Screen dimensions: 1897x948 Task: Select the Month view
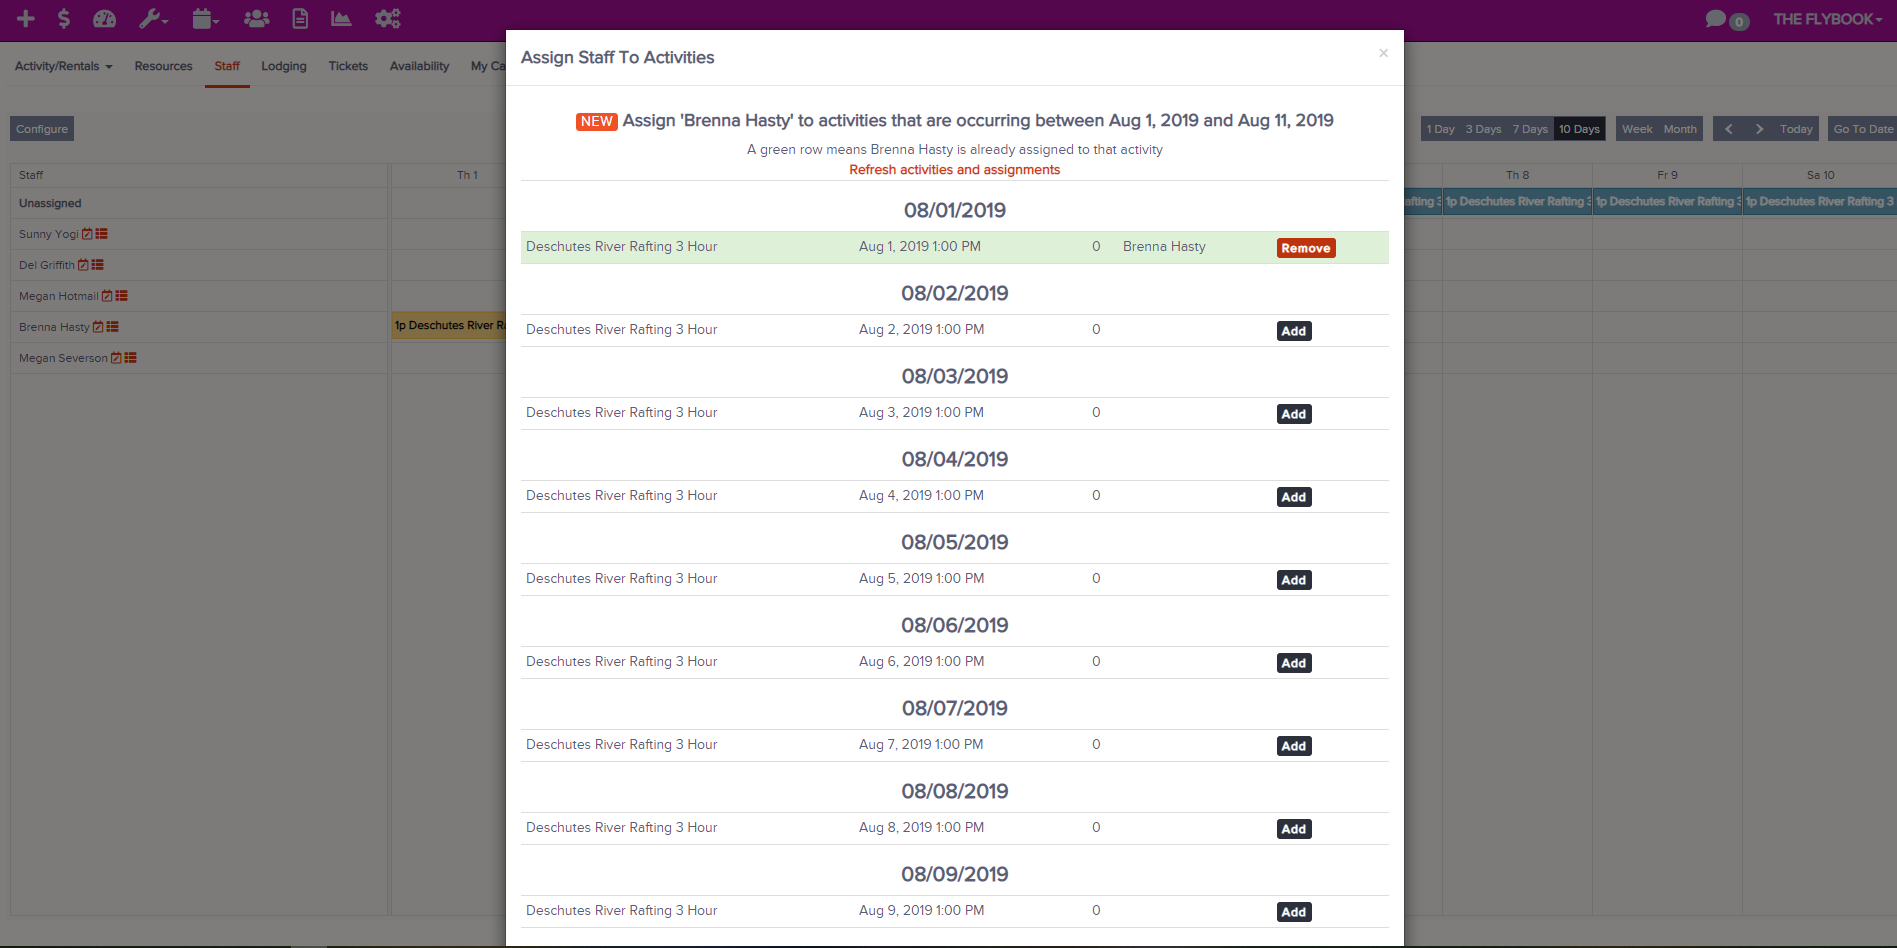coord(1680,129)
